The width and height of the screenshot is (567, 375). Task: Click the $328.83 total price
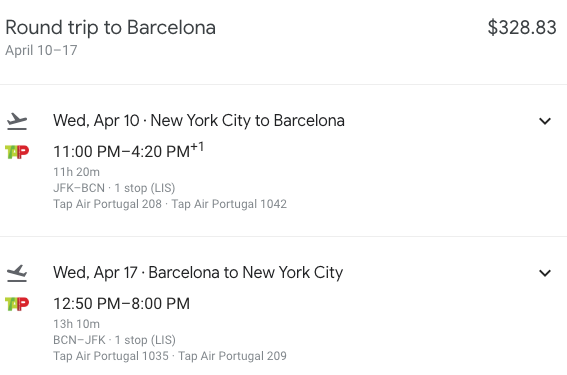coord(522,27)
